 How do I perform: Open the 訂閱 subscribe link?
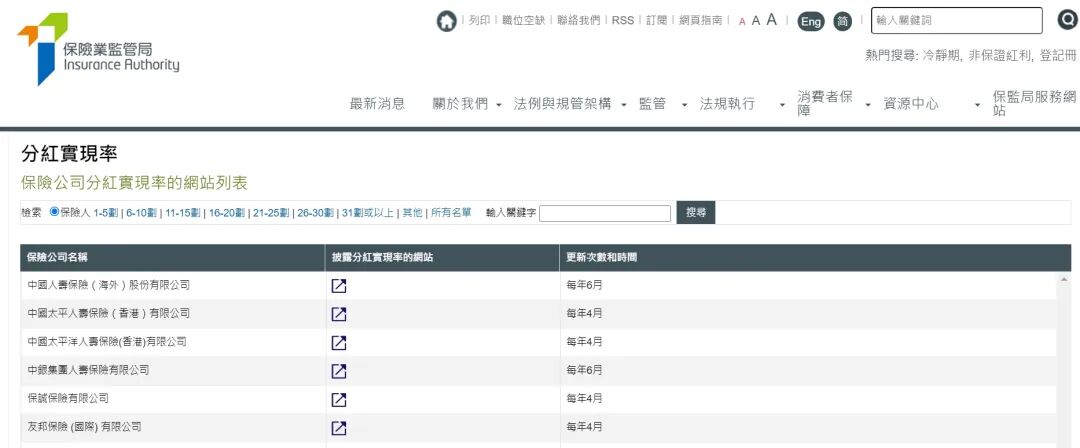656,21
